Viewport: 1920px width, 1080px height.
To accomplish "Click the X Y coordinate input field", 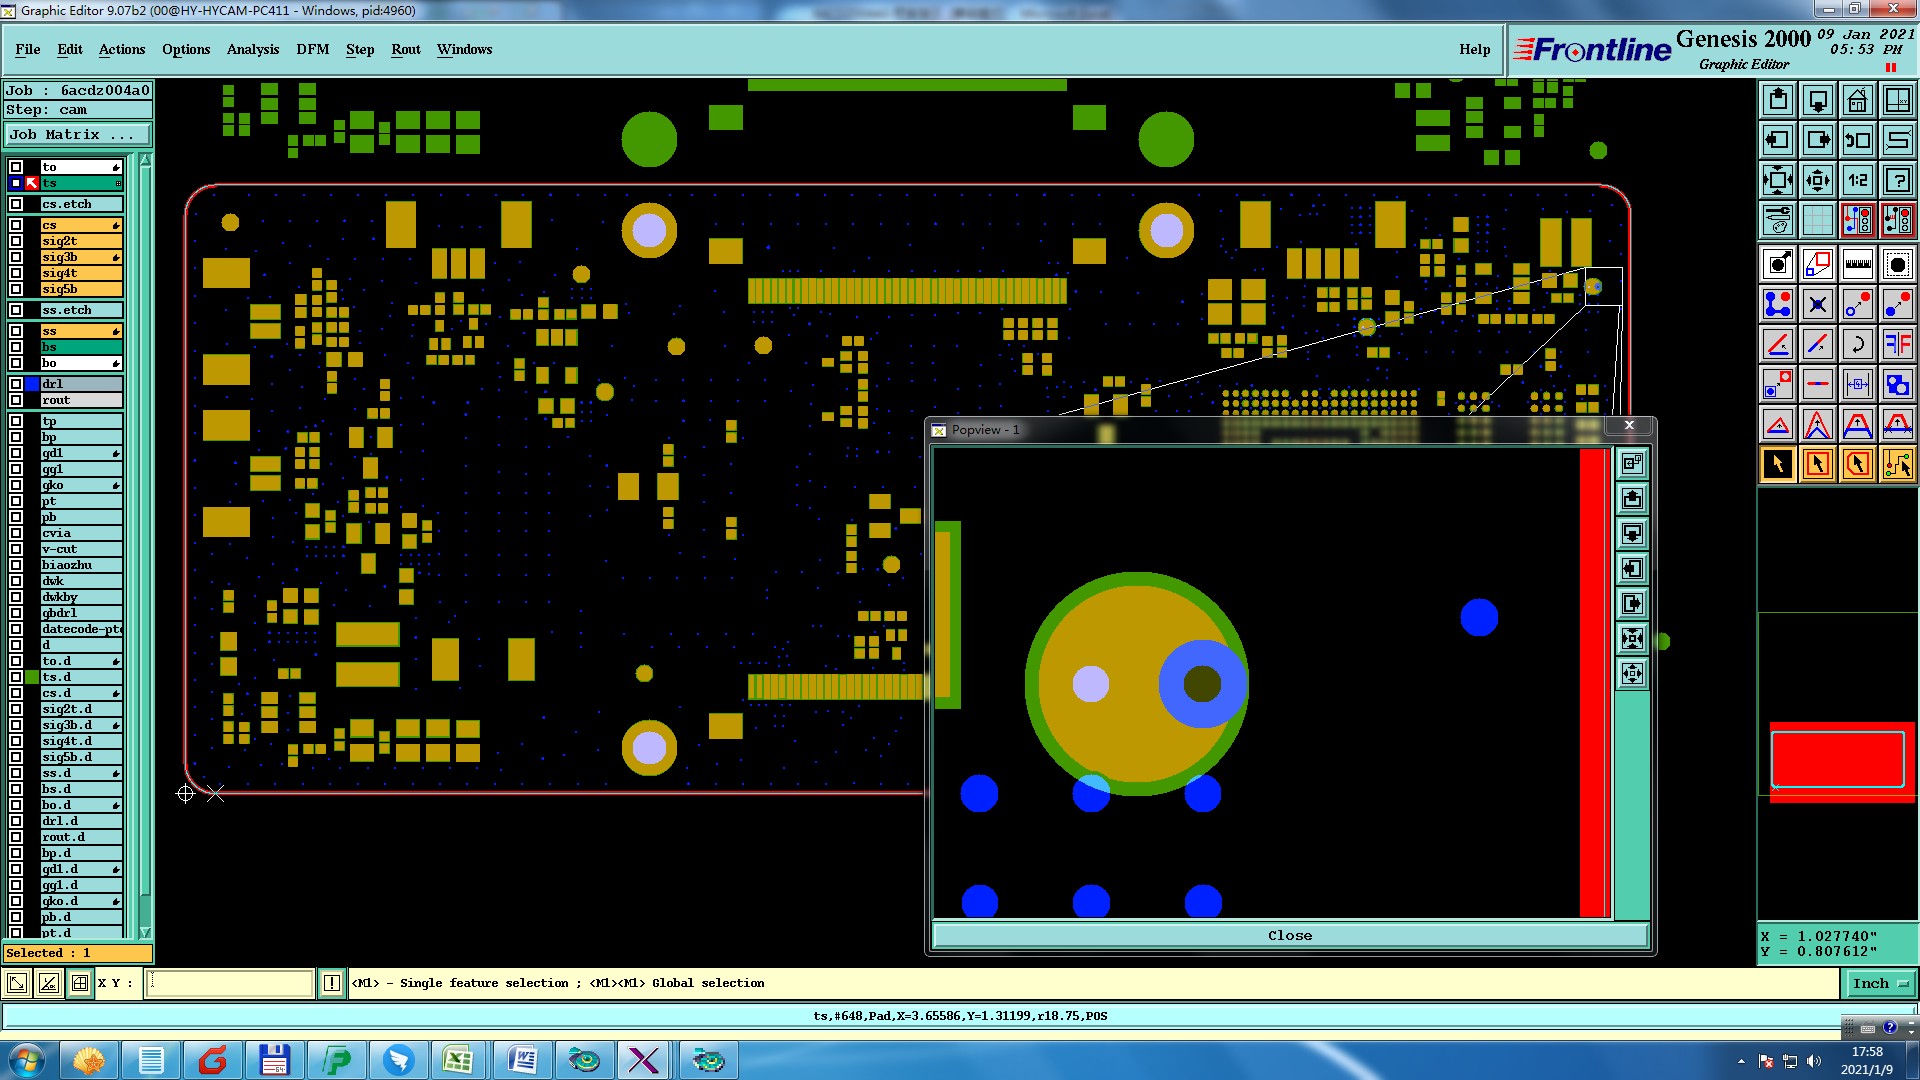I will (230, 984).
